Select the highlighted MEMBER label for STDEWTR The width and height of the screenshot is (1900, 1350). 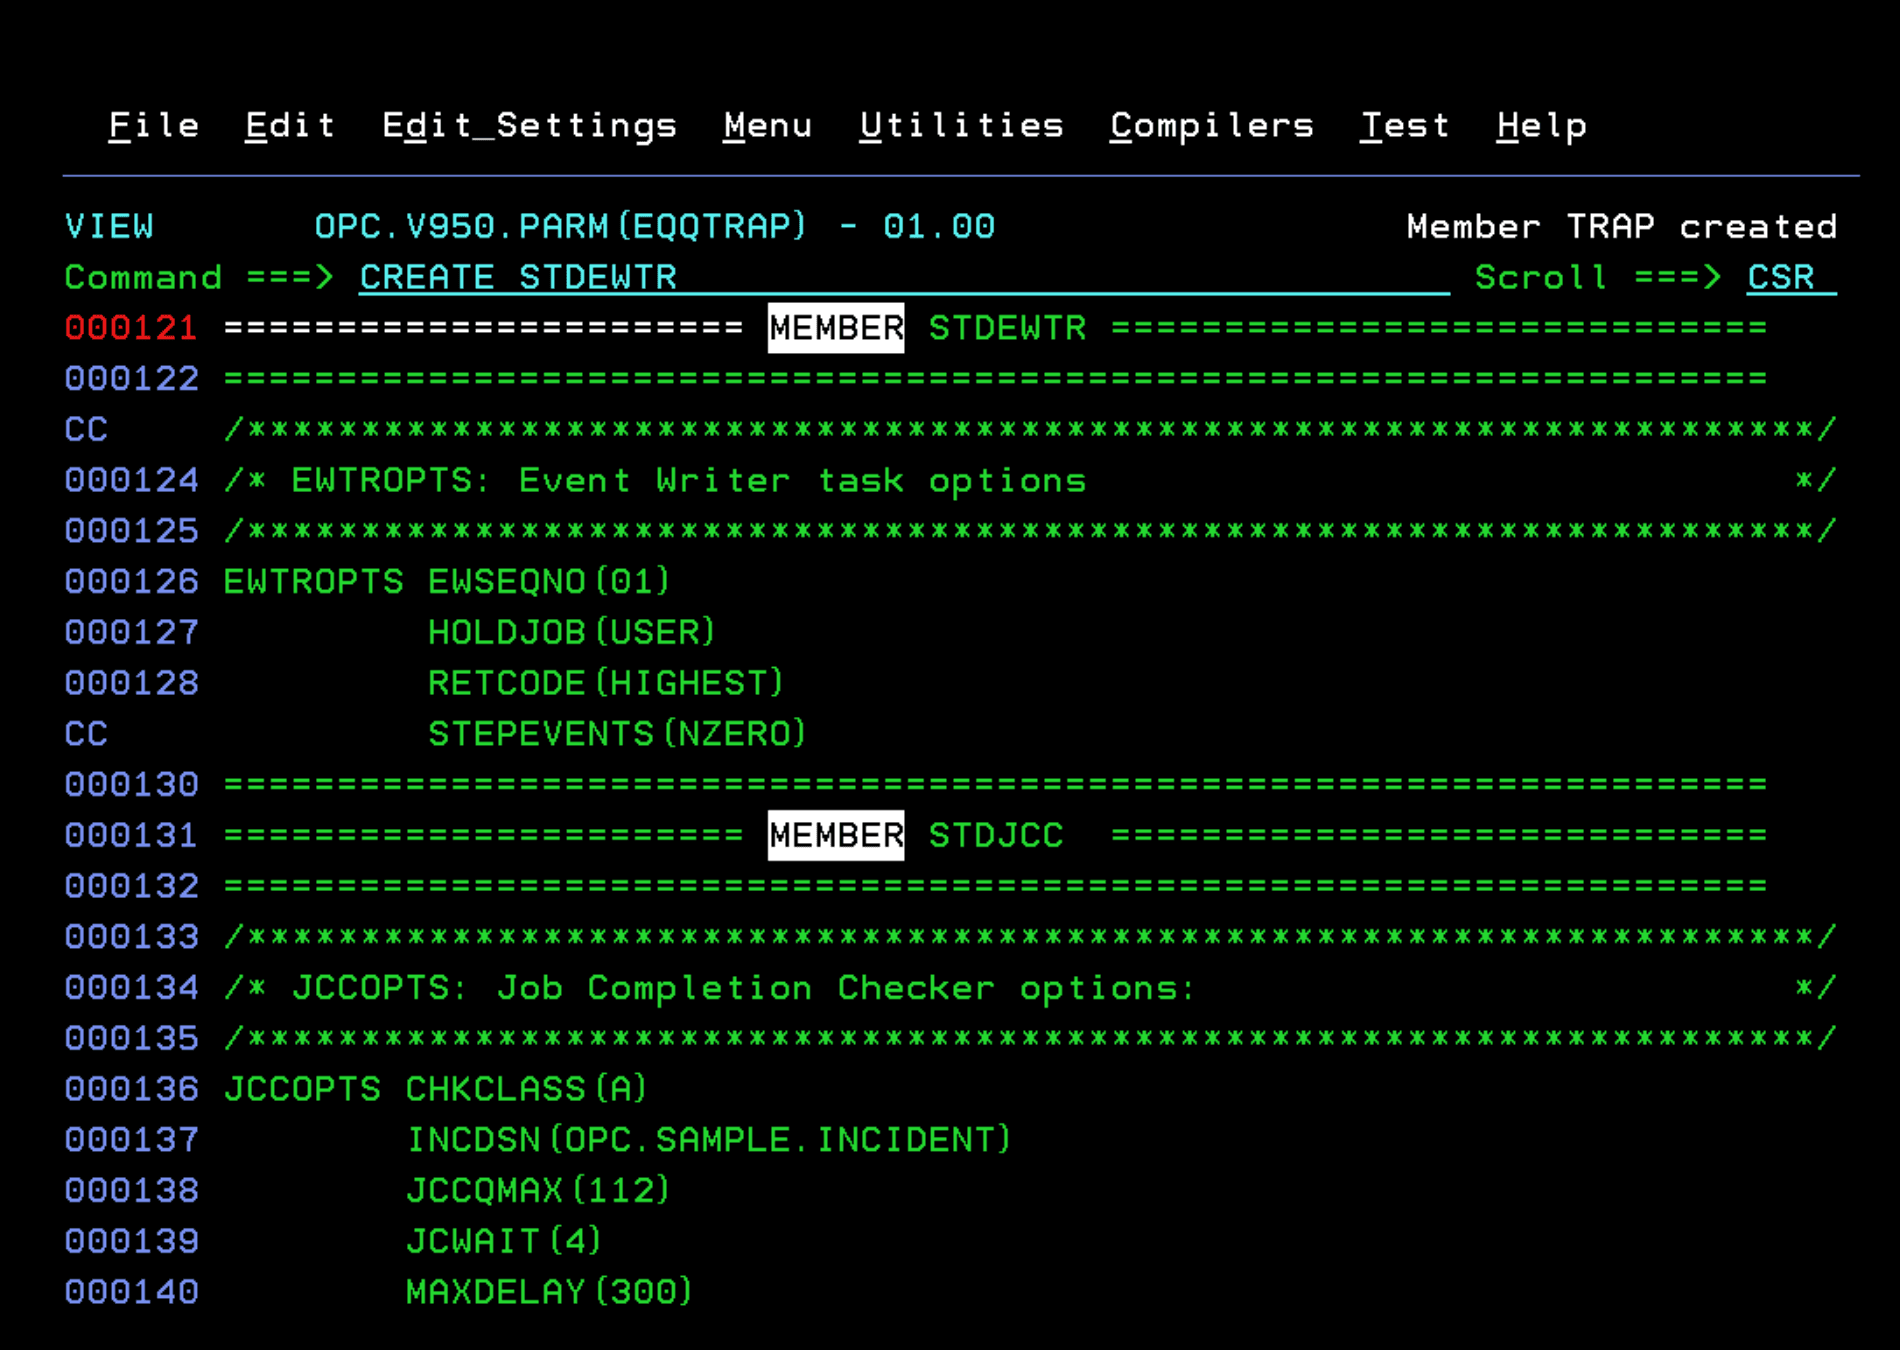point(835,328)
